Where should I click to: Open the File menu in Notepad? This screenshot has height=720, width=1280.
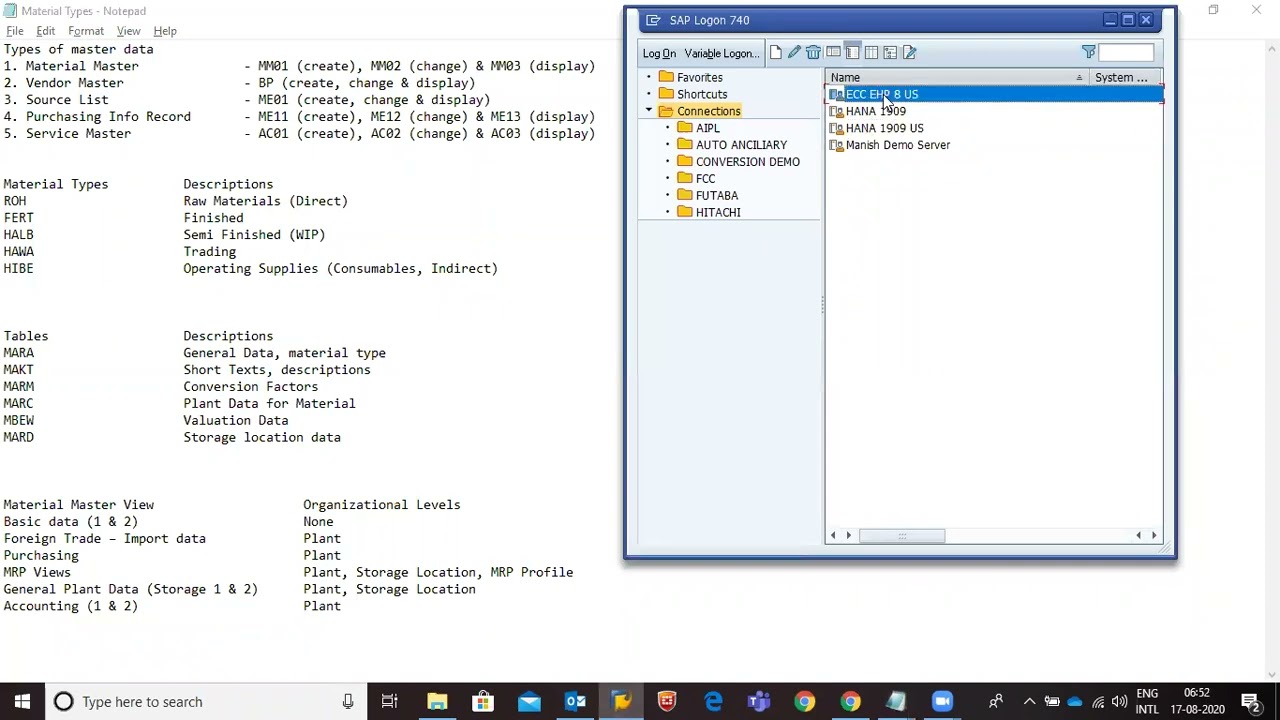(15, 31)
